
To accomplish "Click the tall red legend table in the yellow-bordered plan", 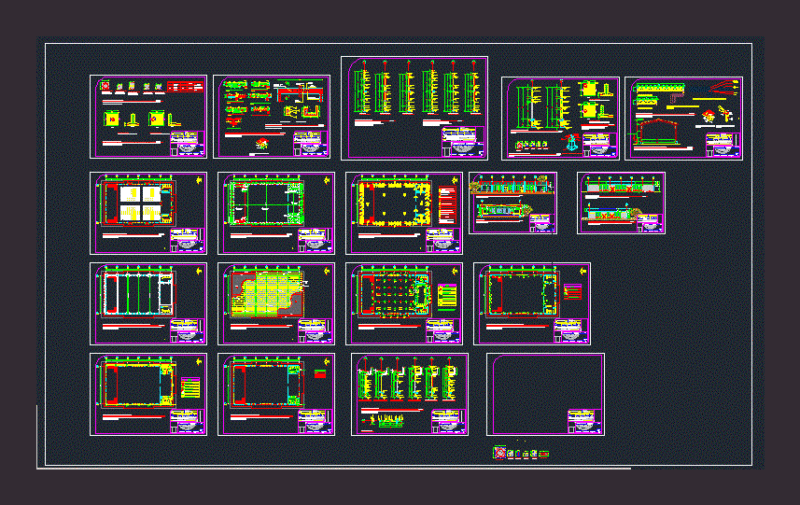I will pyautogui.click(x=447, y=205).
